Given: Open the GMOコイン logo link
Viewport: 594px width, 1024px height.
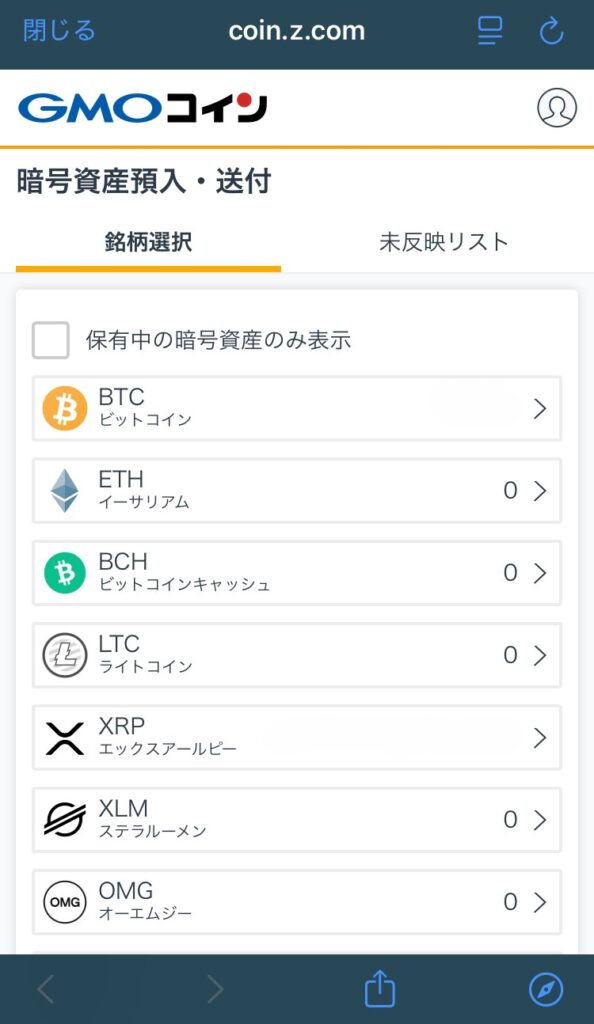Looking at the screenshot, I should (143, 108).
